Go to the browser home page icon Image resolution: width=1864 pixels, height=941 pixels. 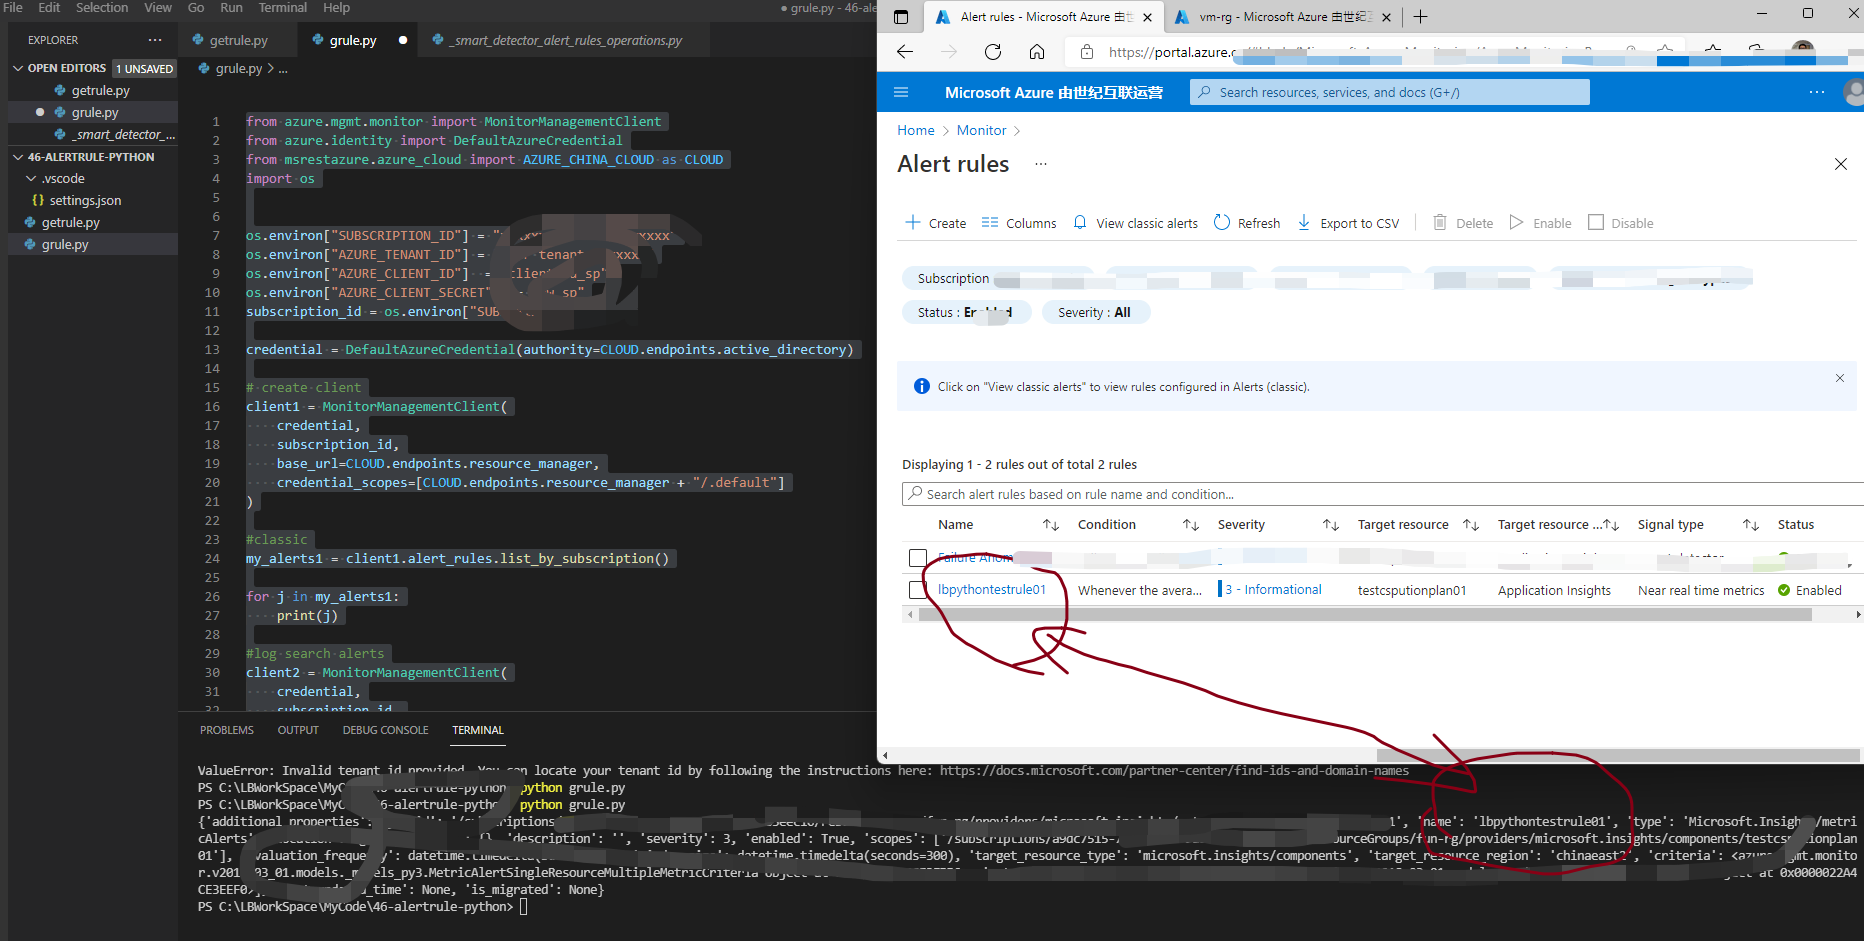point(1037,52)
